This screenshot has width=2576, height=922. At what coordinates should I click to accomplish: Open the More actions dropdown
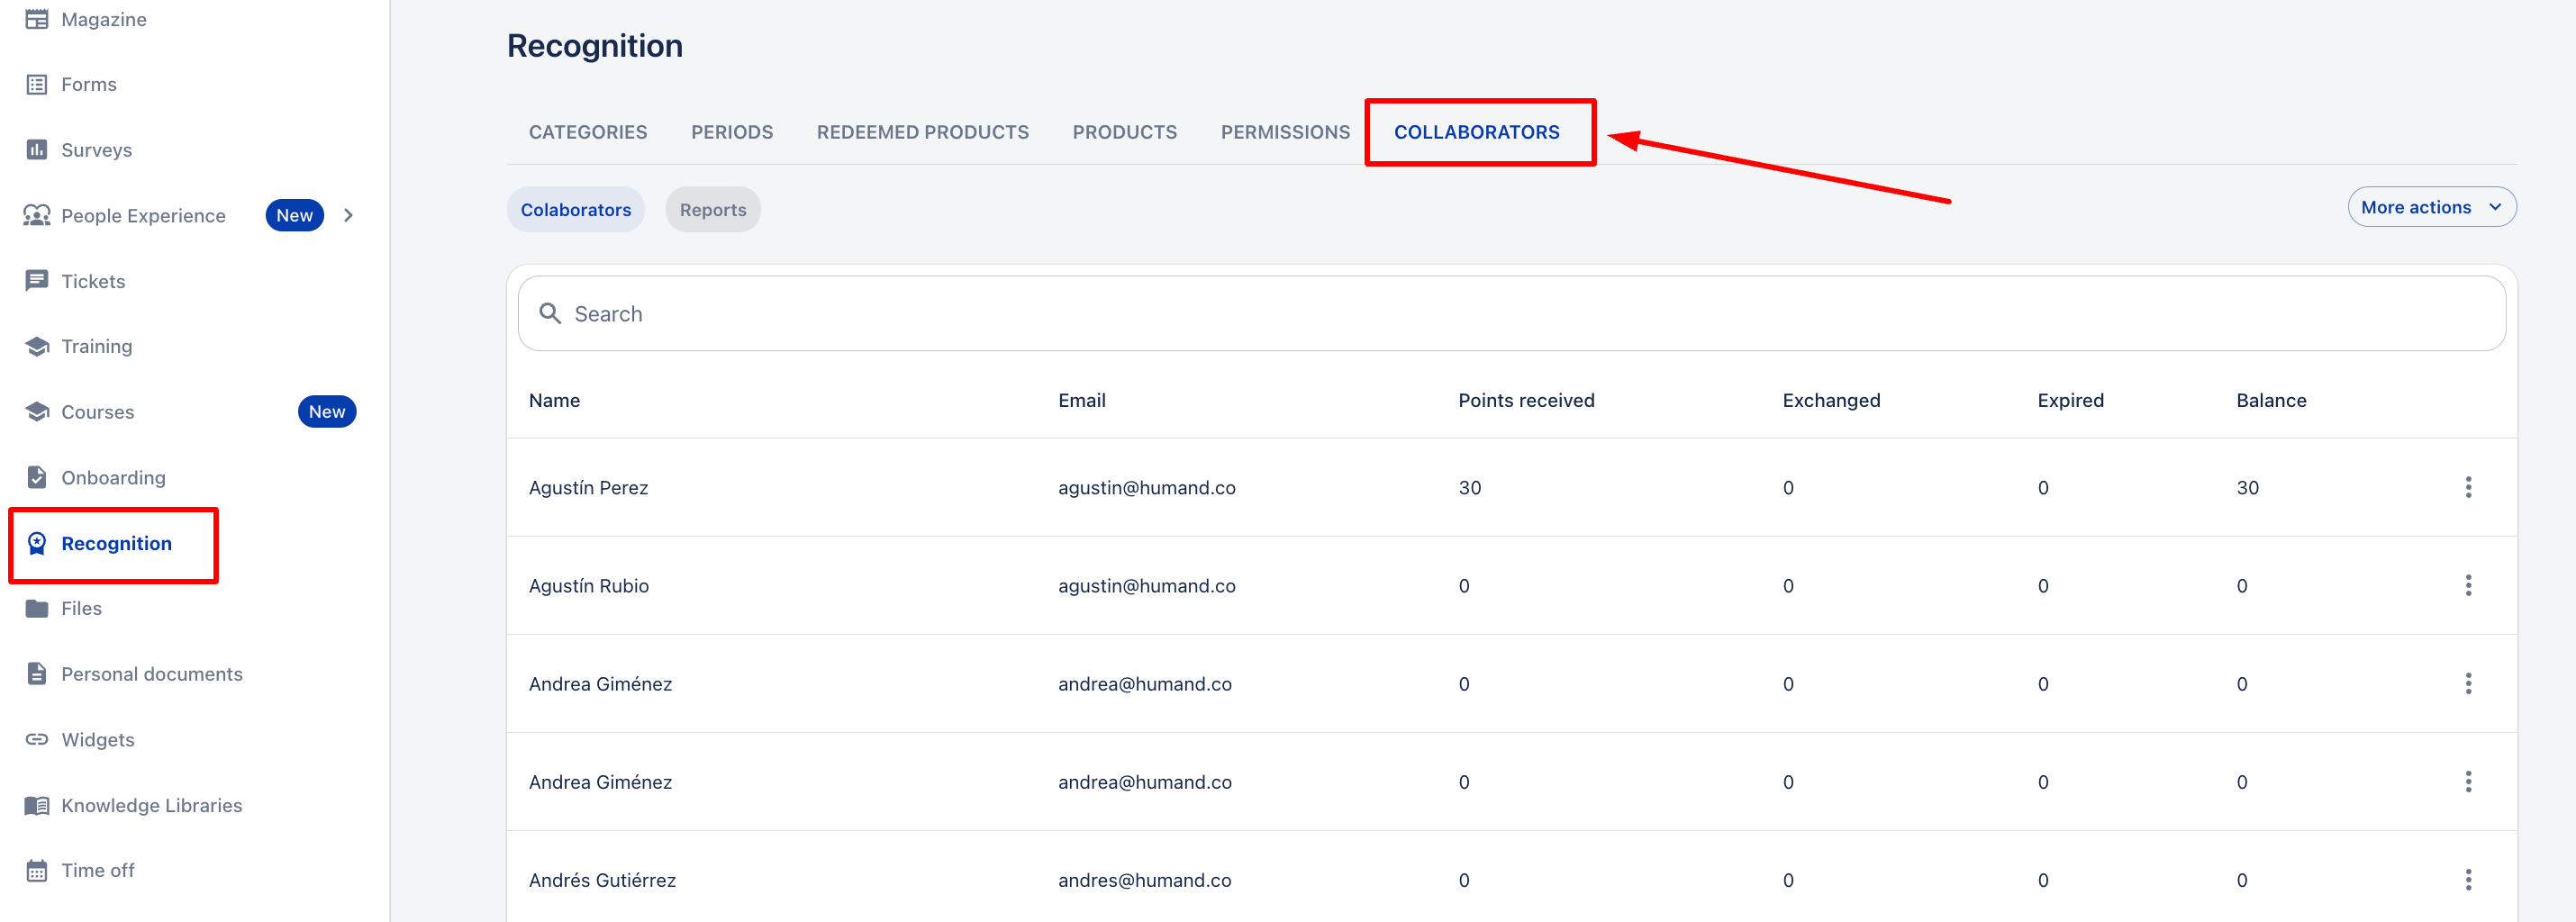[x=2431, y=207]
